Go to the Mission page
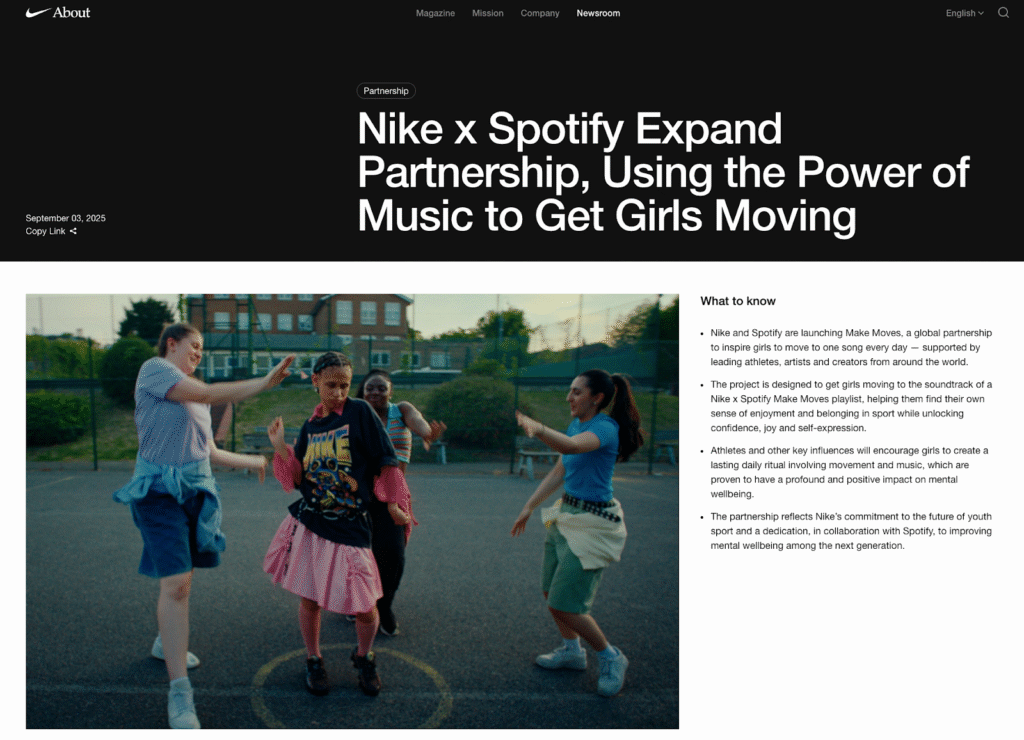Image resolution: width=1024 pixels, height=740 pixels. point(487,13)
